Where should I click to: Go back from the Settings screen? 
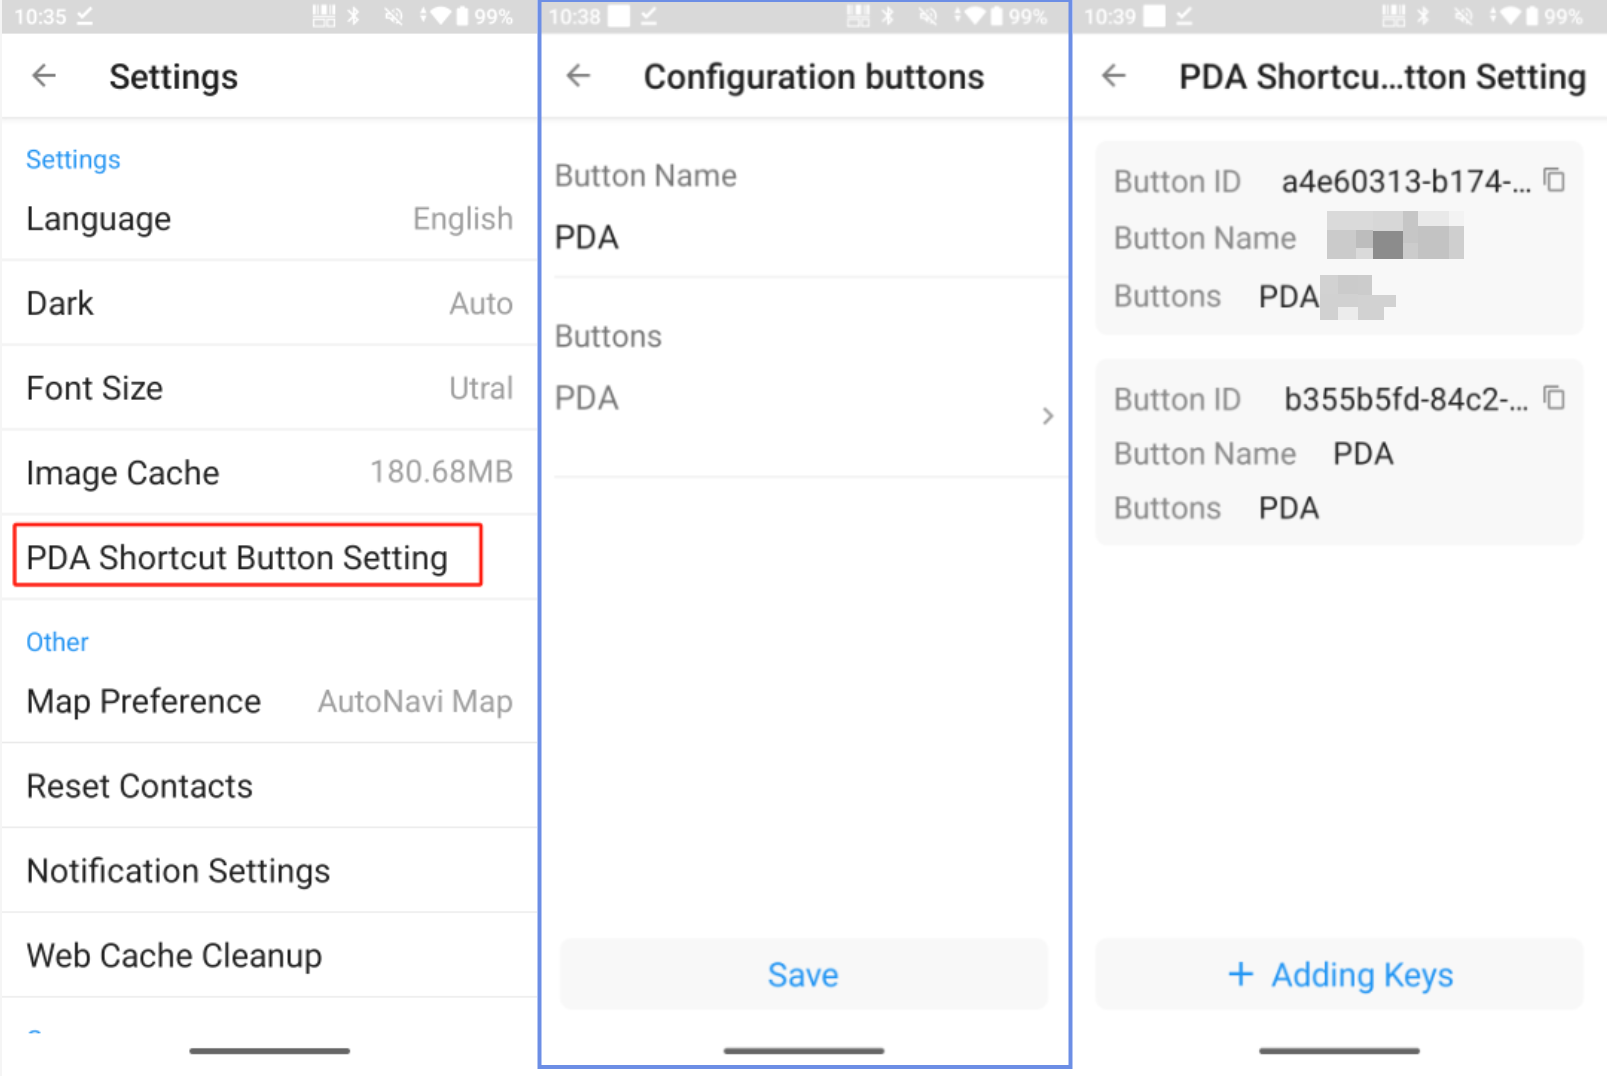click(44, 76)
